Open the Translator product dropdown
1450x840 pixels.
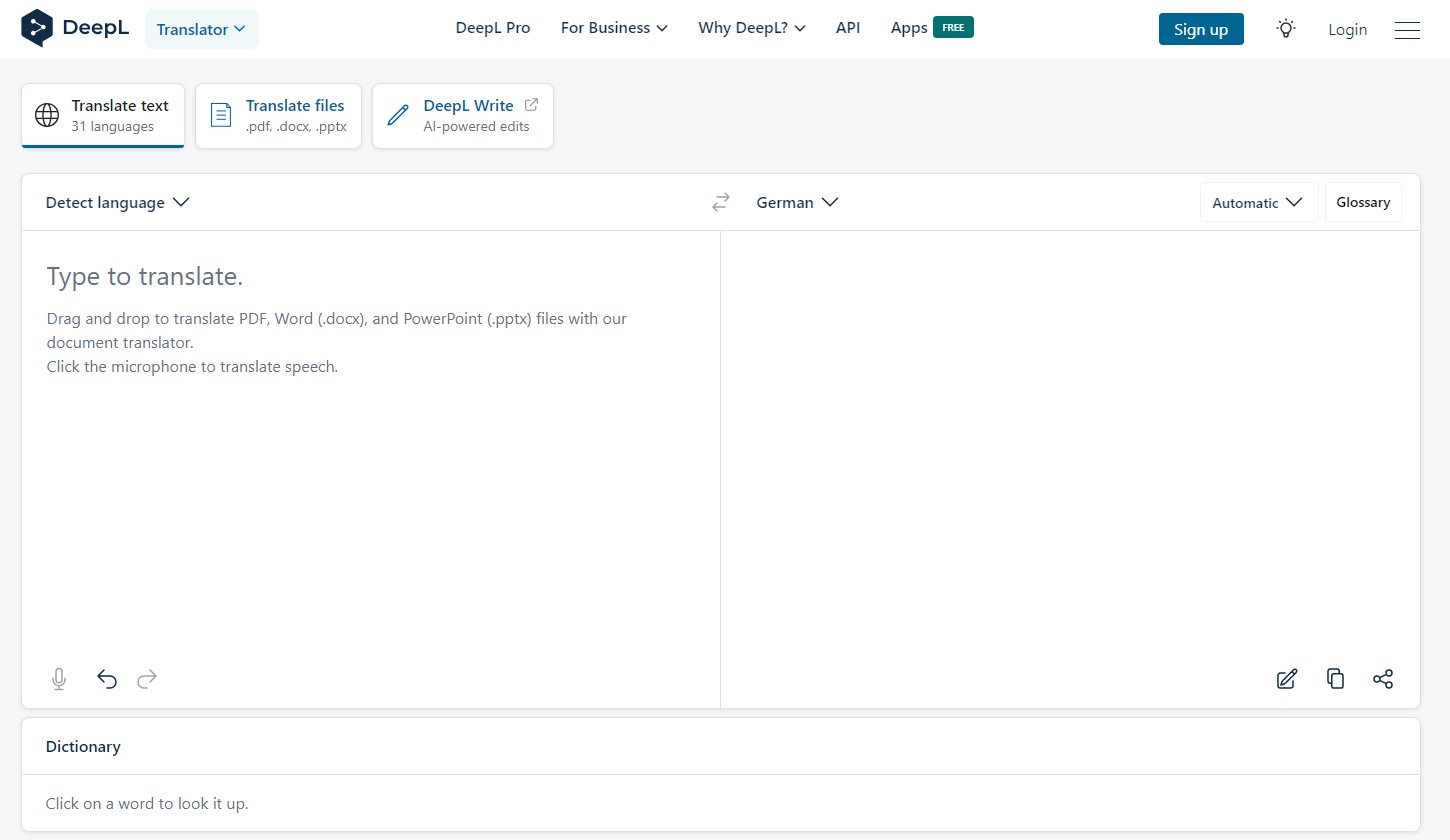click(x=202, y=29)
